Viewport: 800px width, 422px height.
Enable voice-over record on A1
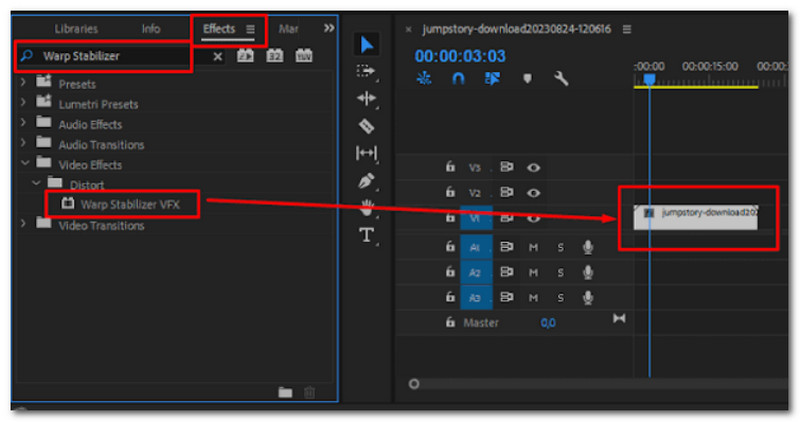[588, 247]
